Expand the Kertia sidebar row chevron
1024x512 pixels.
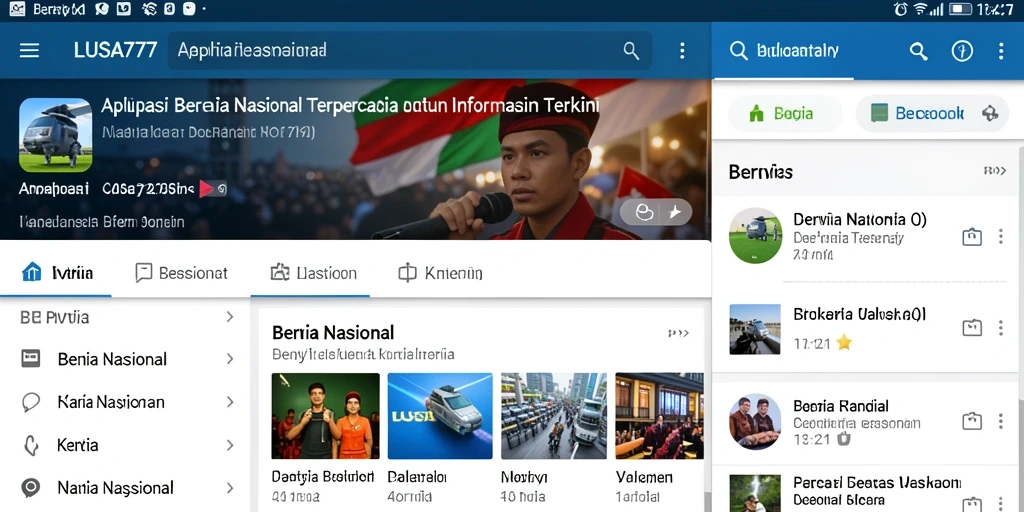click(230, 445)
